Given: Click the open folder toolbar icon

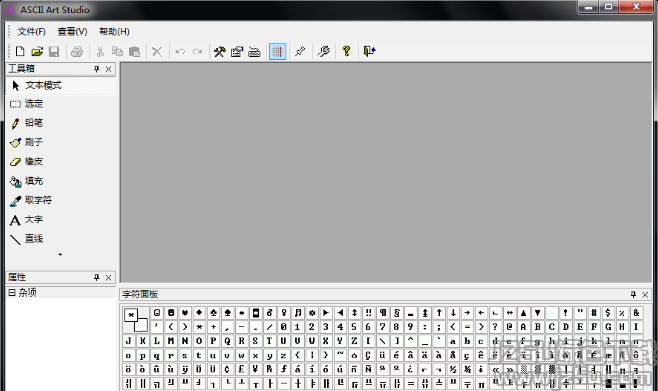Looking at the screenshot, I should pos(37,52).
